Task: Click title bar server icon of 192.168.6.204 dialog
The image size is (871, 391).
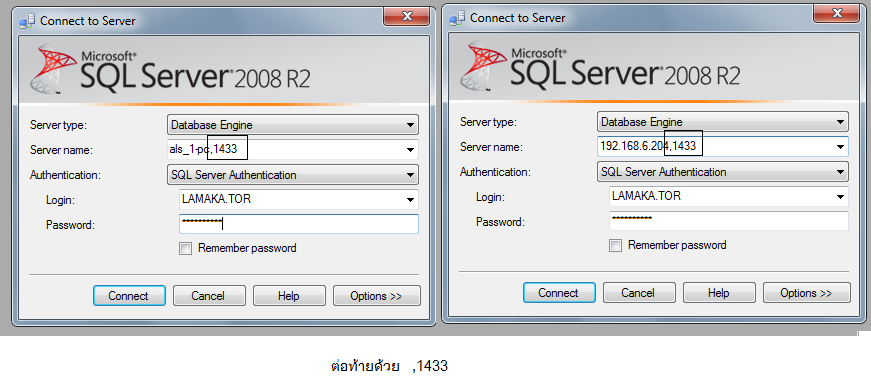Action: pyautogui.click(x=457, y=18)
